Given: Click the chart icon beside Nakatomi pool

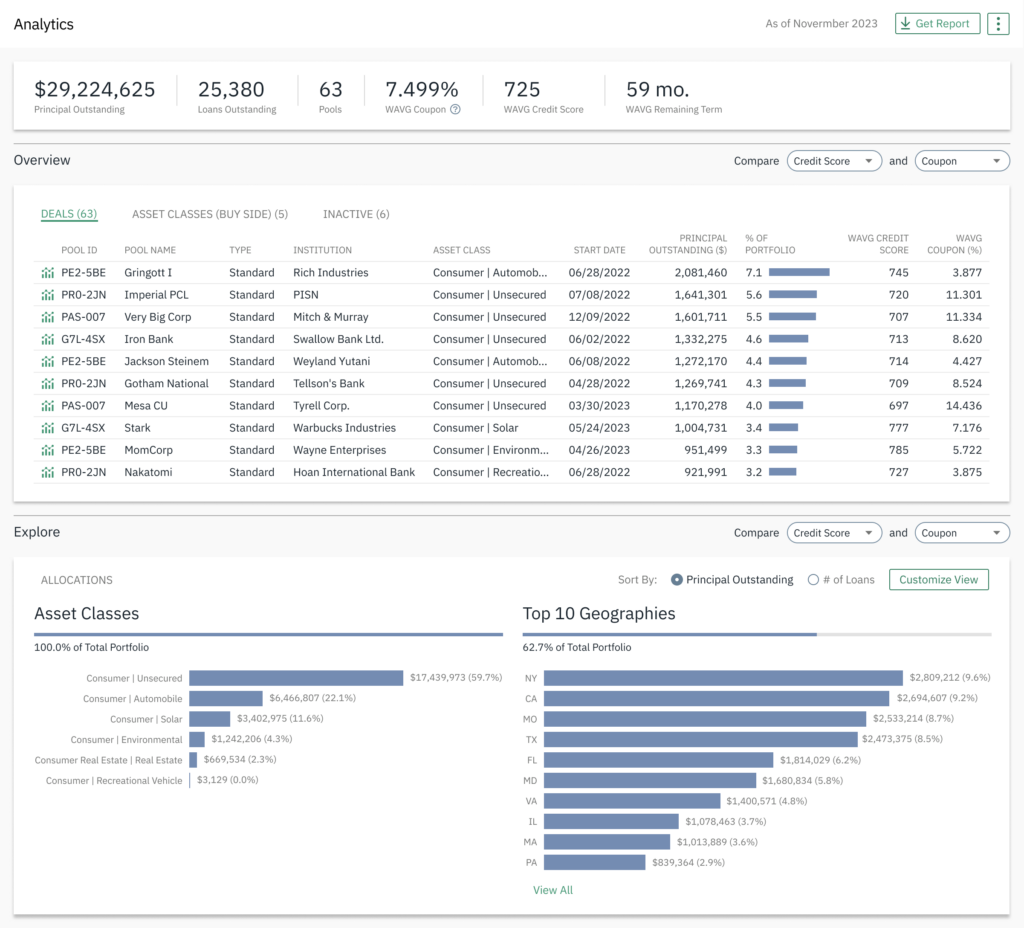Looking at the screenshot, I should tap(47, 472).
